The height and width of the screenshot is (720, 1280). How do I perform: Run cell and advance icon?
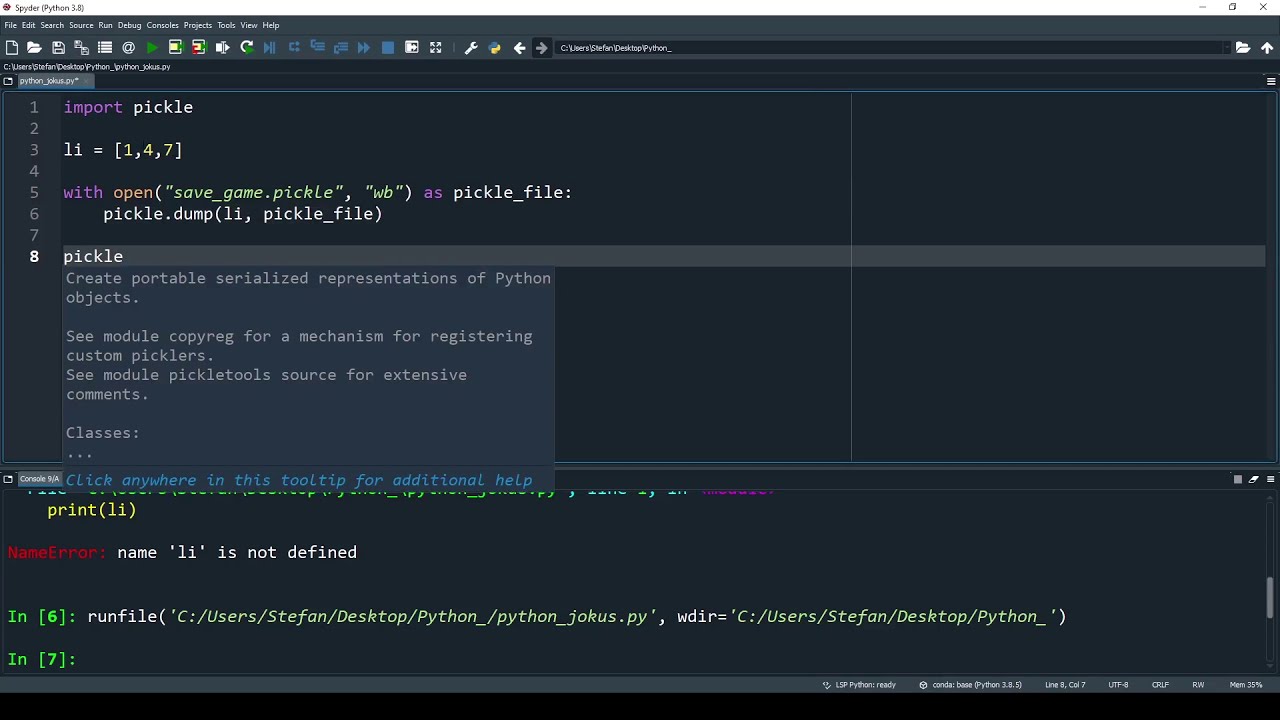pos(198,47)
